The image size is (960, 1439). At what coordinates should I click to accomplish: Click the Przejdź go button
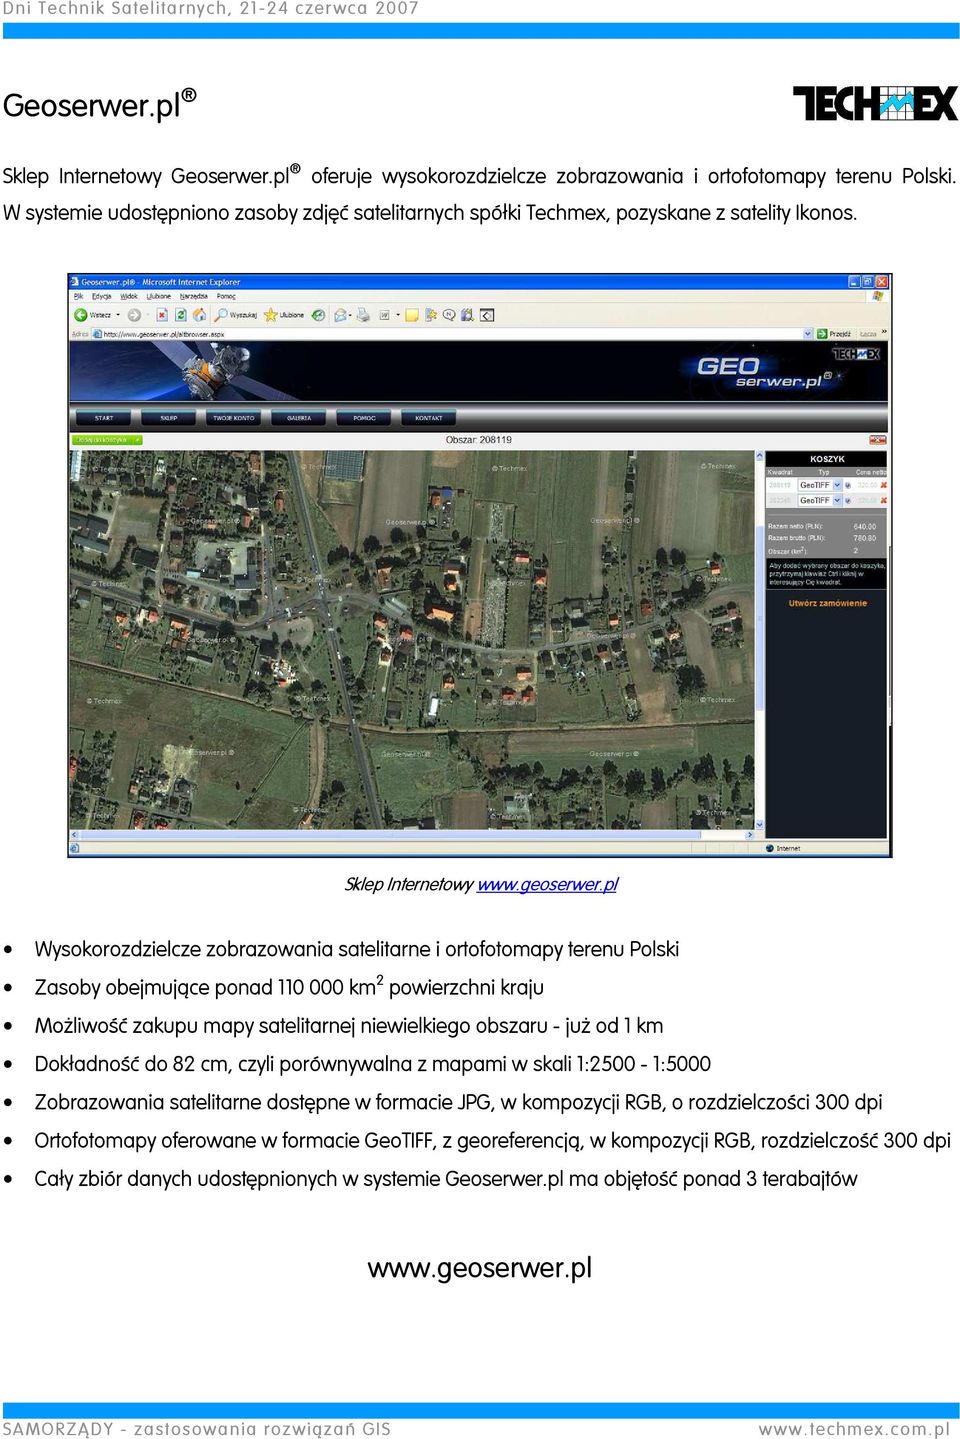[x=834, y=334]
